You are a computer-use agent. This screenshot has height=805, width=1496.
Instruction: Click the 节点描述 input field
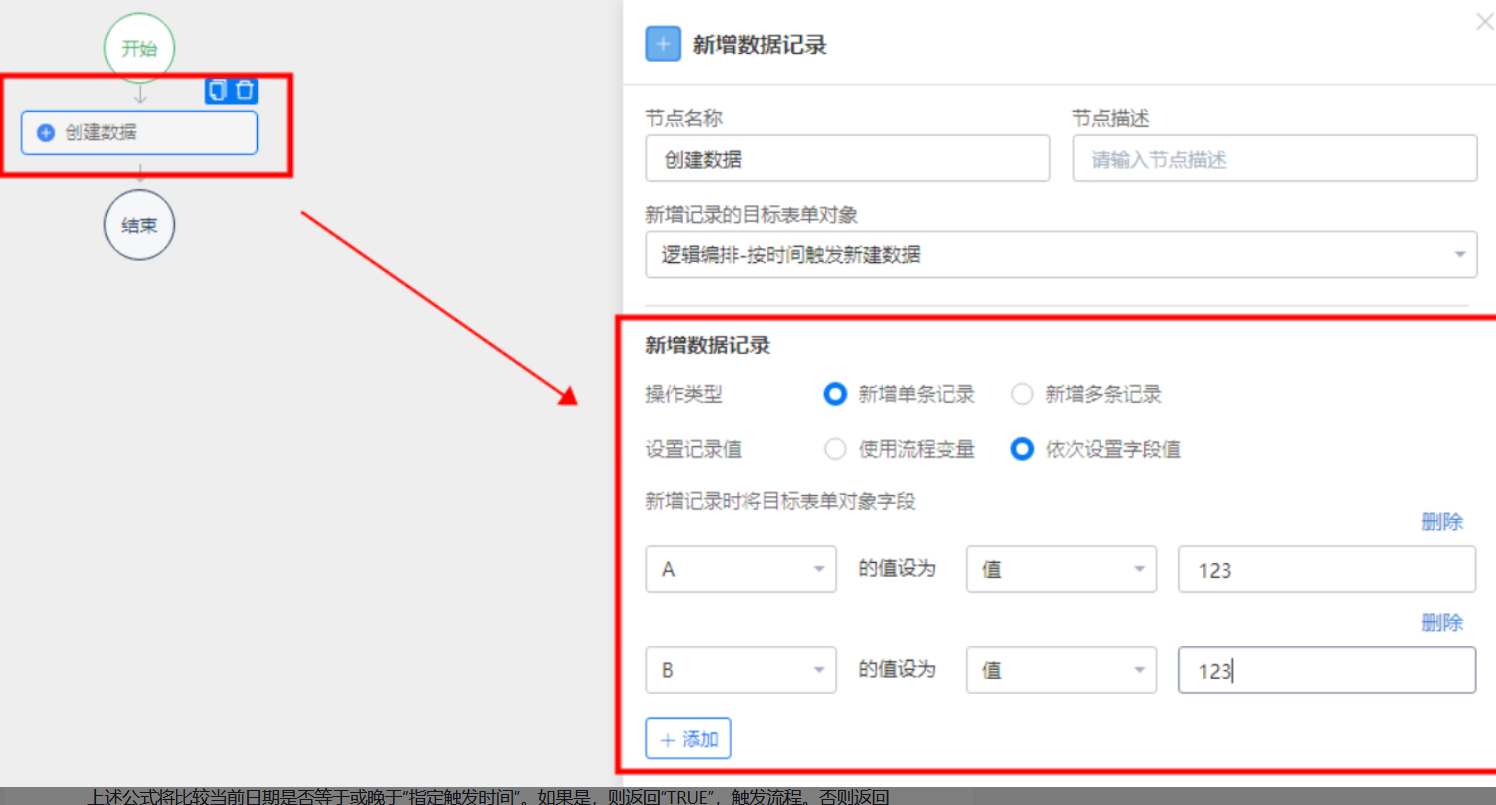click(1275, 159)
